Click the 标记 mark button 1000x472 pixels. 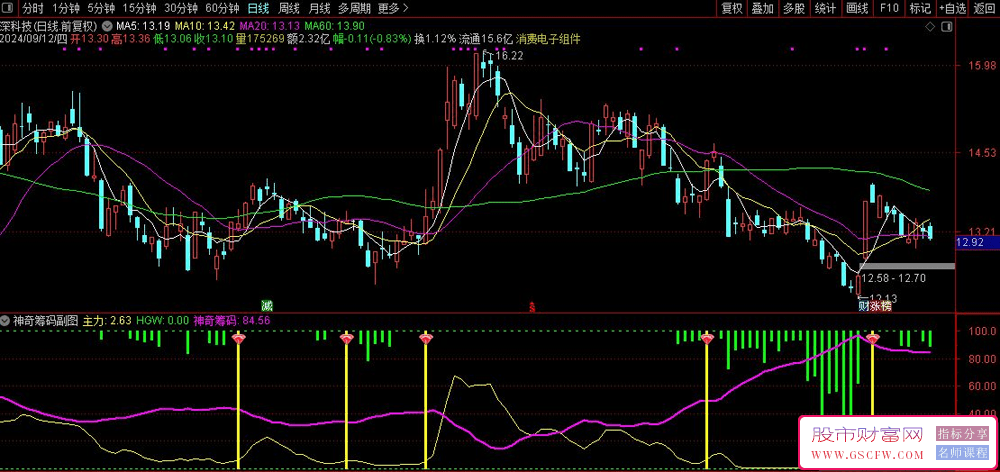coord(920,8)
